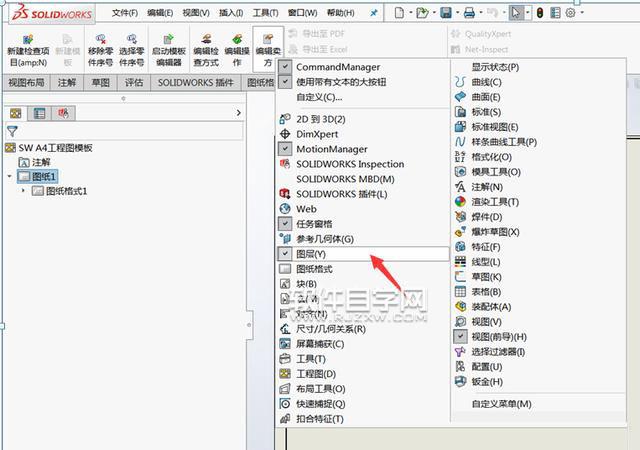
Task: Select 图纸1 in feature tree
Action: (x=38, y=177)
